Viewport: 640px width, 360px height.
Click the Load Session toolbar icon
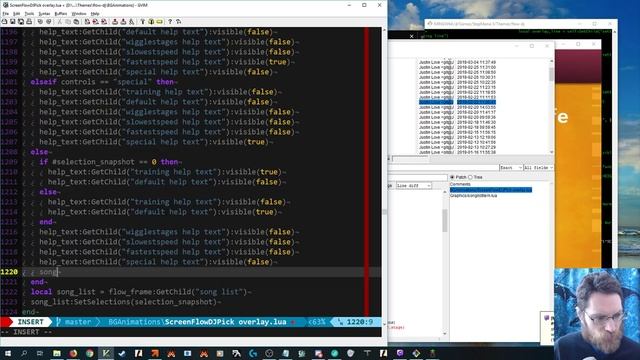(115, 22)
